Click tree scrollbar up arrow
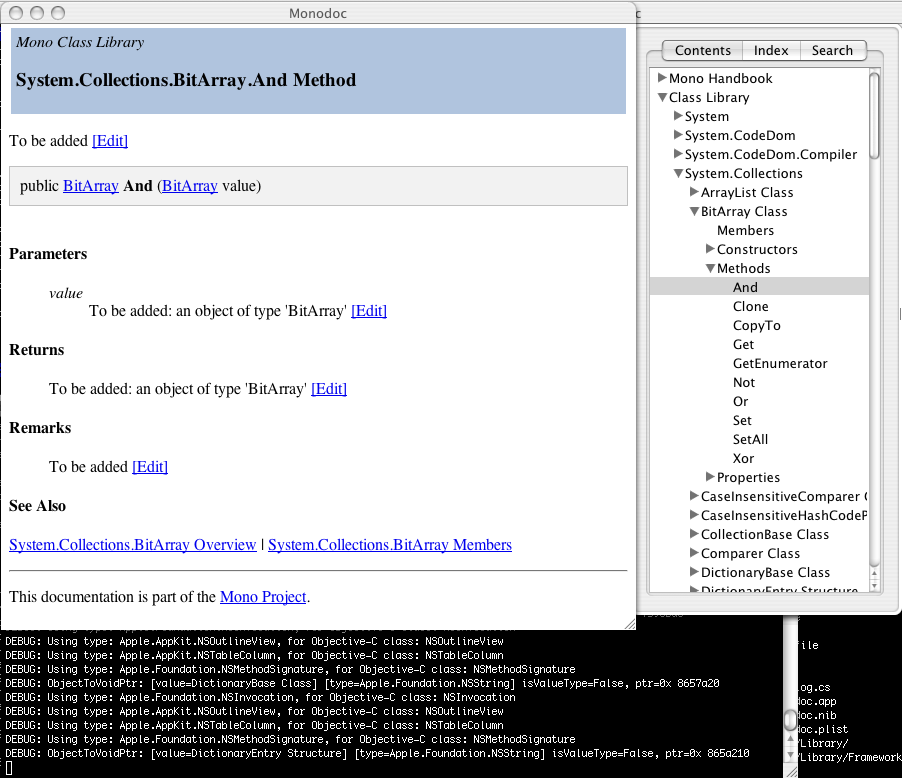The image size is (902, 778). point(874,573)
